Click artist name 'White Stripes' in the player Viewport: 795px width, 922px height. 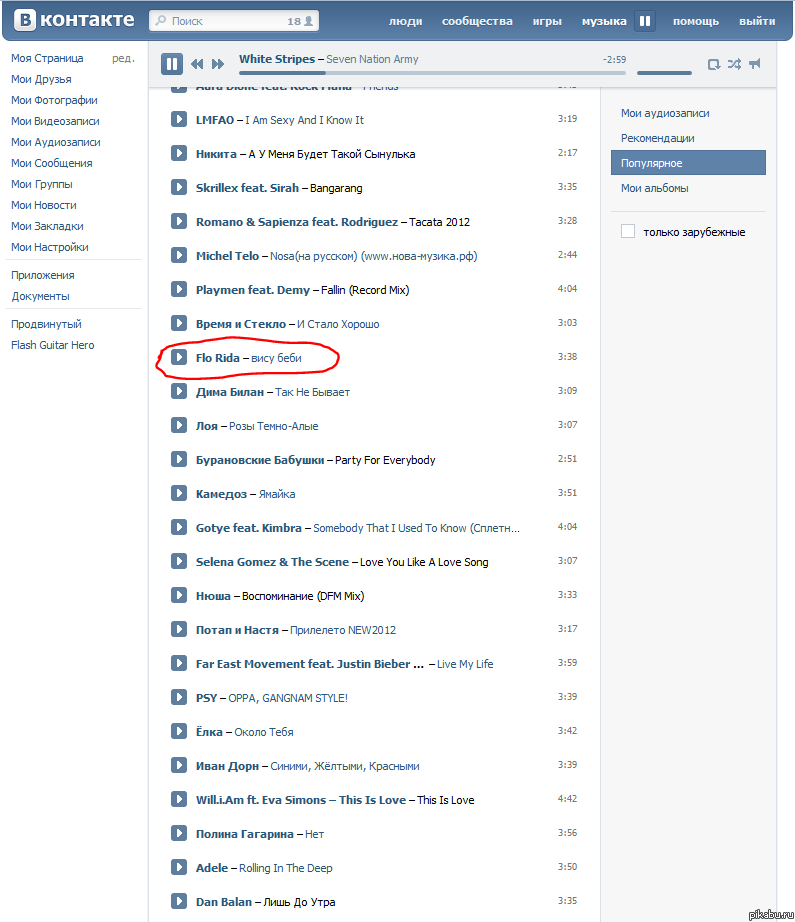277,59
